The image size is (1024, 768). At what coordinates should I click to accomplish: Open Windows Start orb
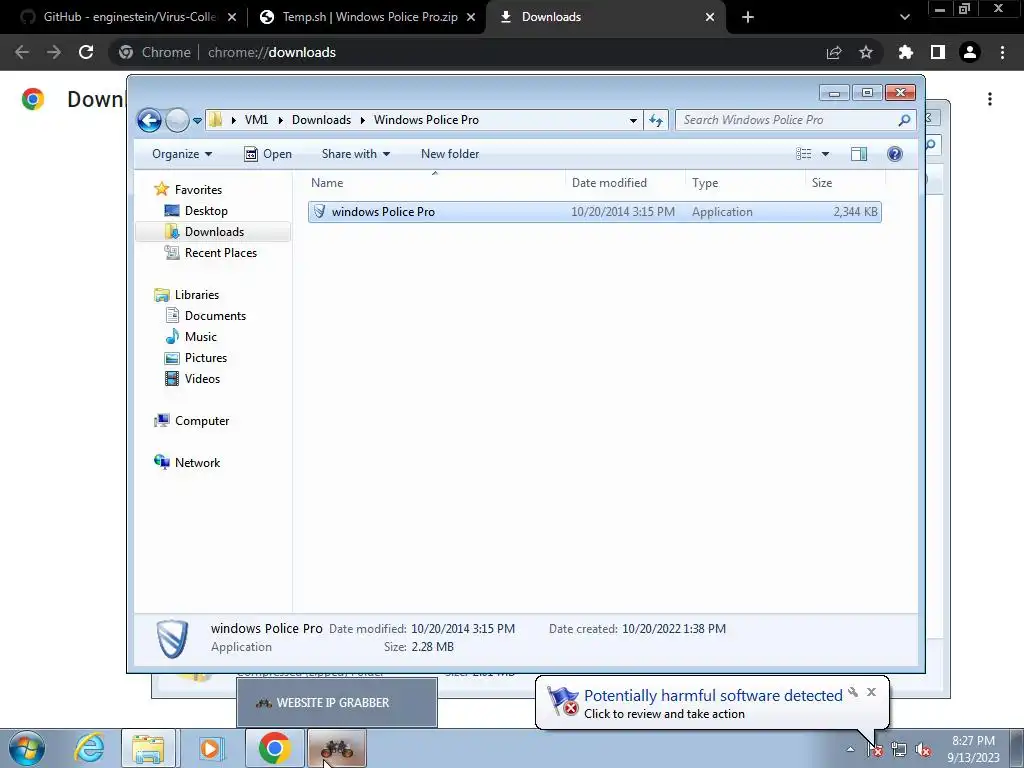point(27,748)
